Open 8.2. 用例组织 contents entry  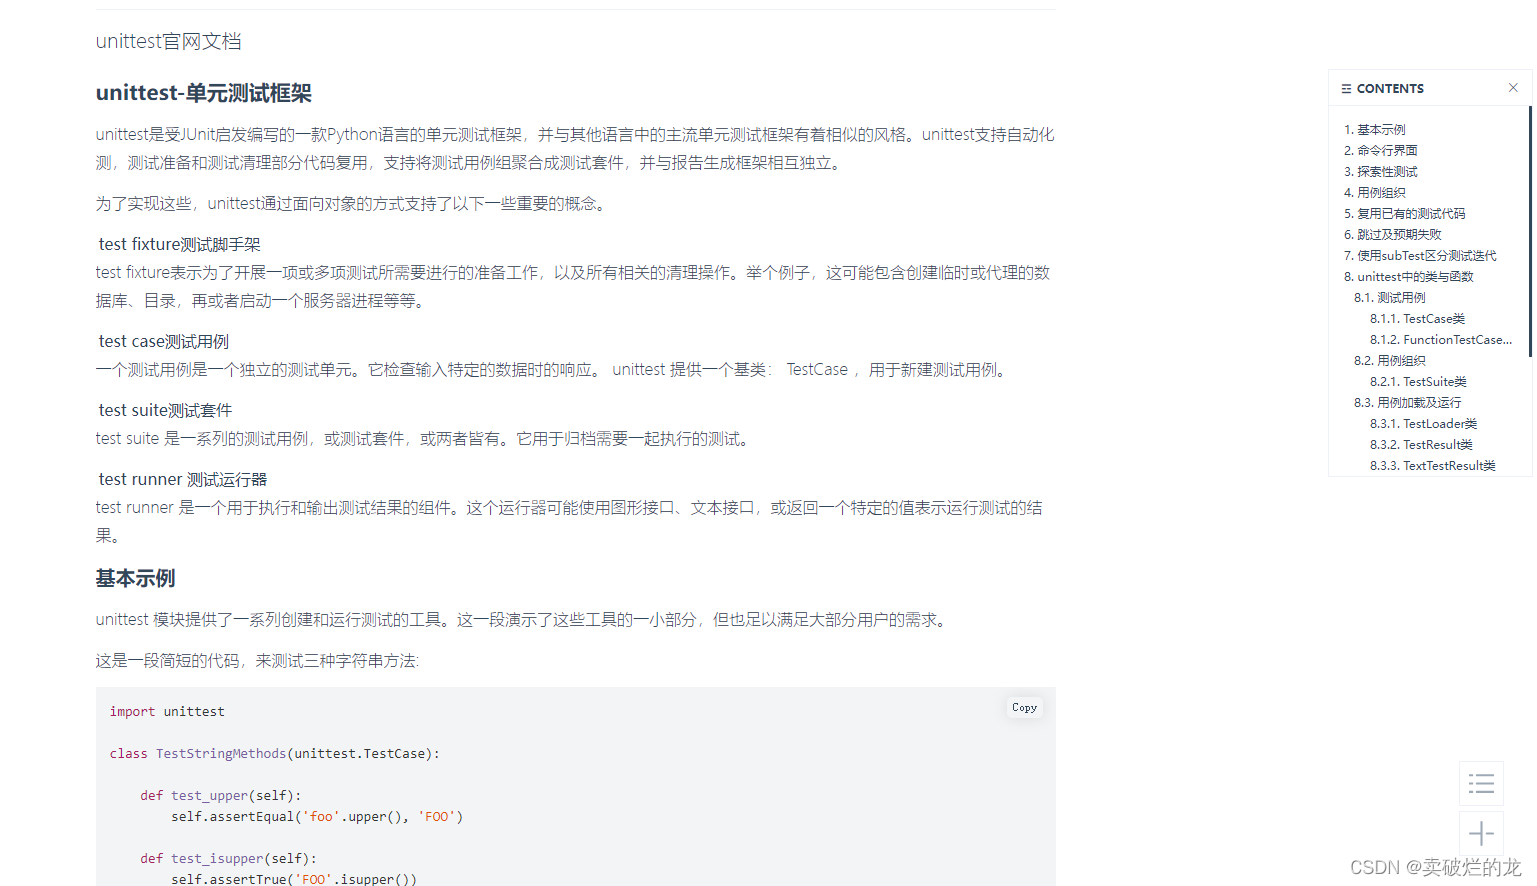pos(1389,360)
